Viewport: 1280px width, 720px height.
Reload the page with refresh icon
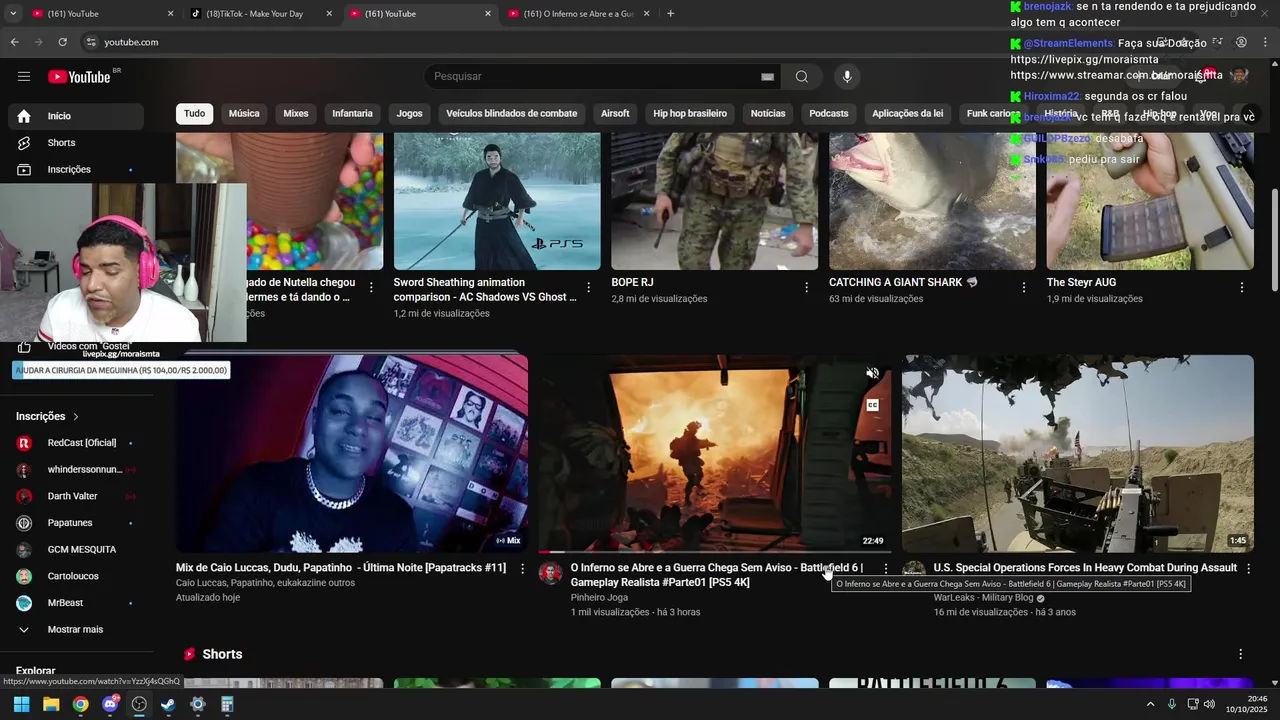[x=62, y=42]
